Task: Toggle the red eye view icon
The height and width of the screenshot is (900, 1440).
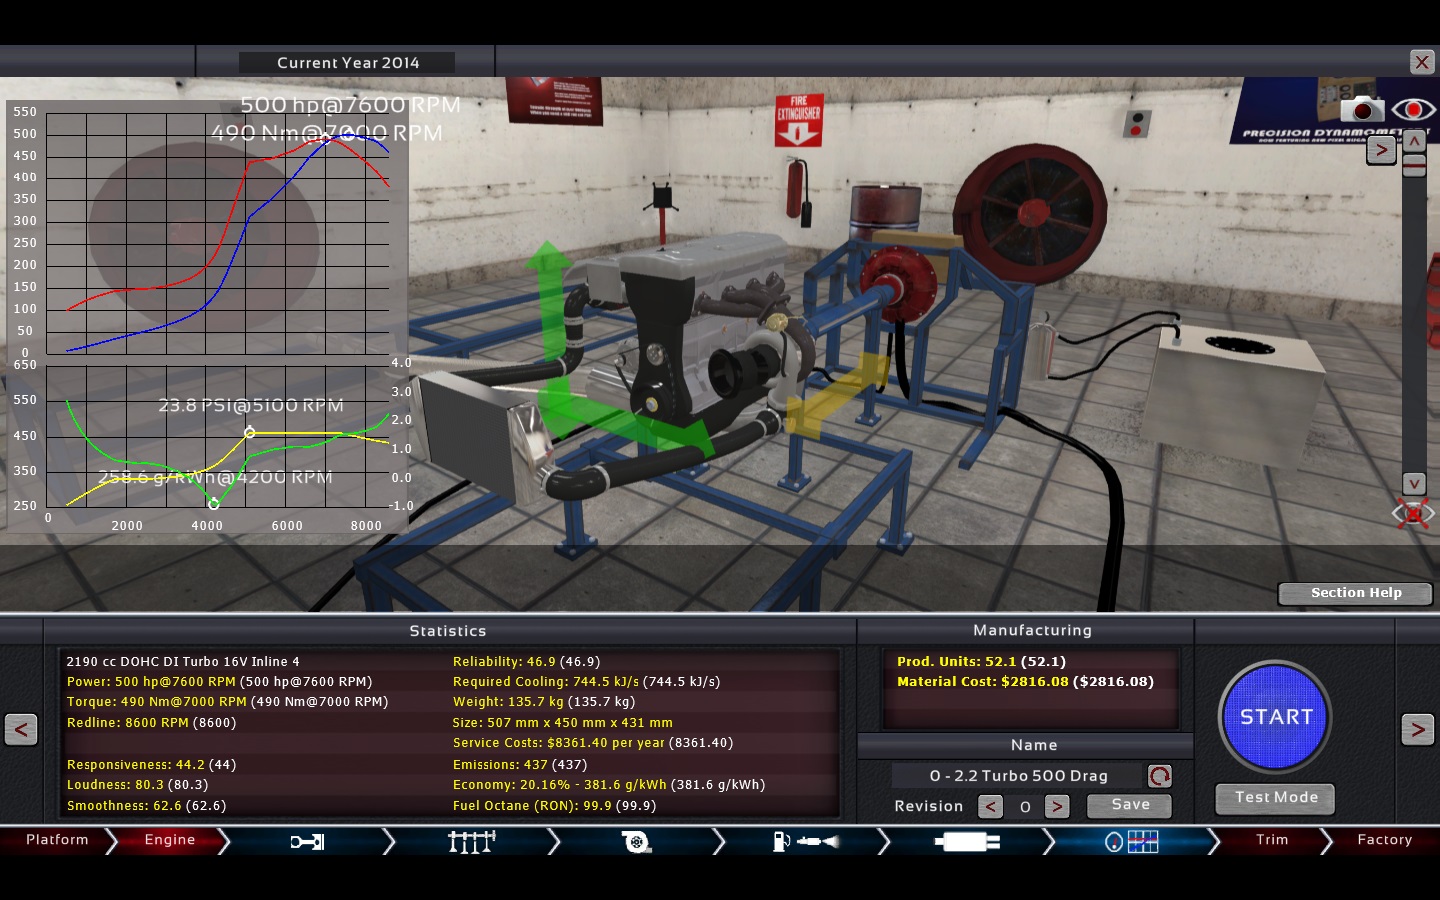Action: [1414, 108]
